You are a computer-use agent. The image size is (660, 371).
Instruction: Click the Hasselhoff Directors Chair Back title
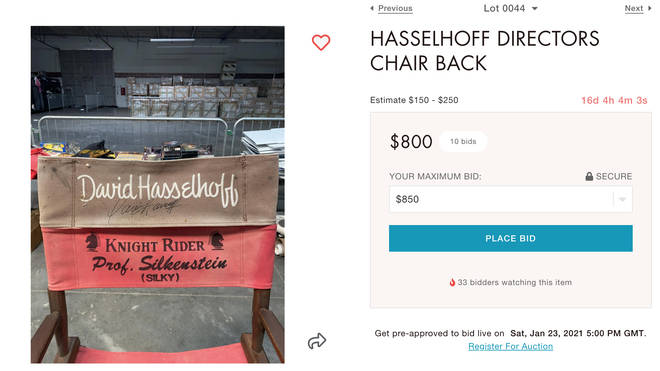484,51
